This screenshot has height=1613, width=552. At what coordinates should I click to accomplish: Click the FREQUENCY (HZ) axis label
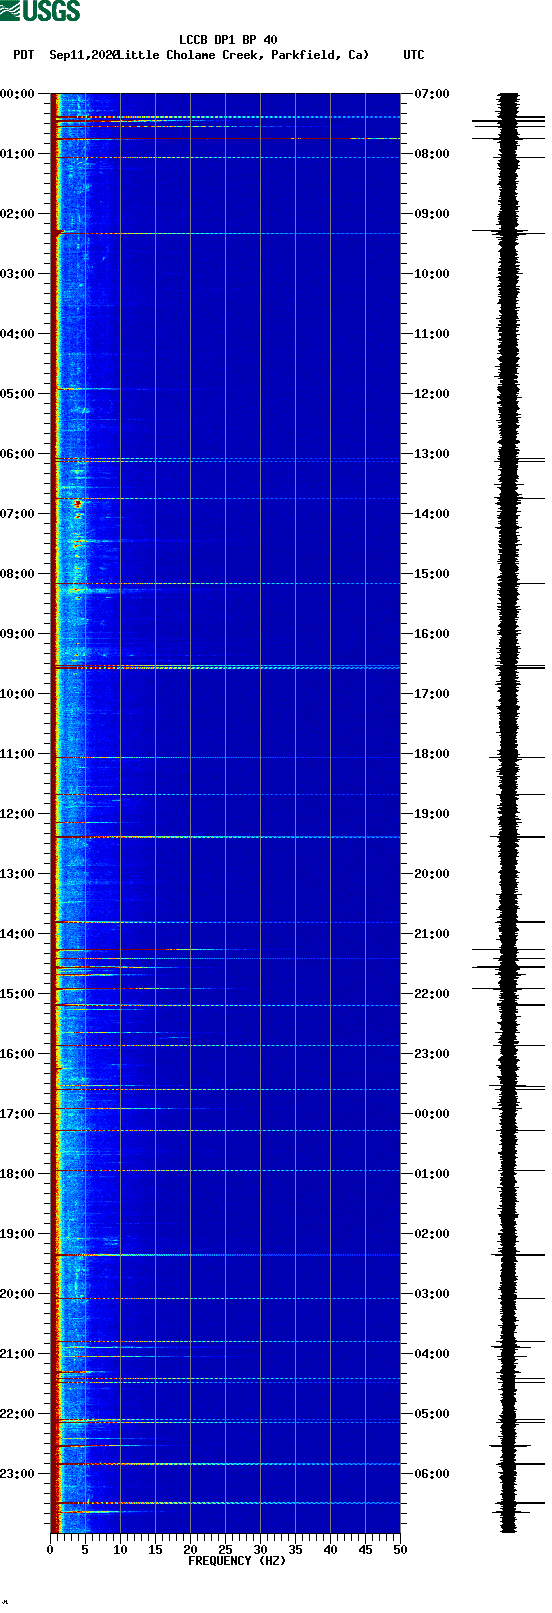click(x=237, y=1561)
